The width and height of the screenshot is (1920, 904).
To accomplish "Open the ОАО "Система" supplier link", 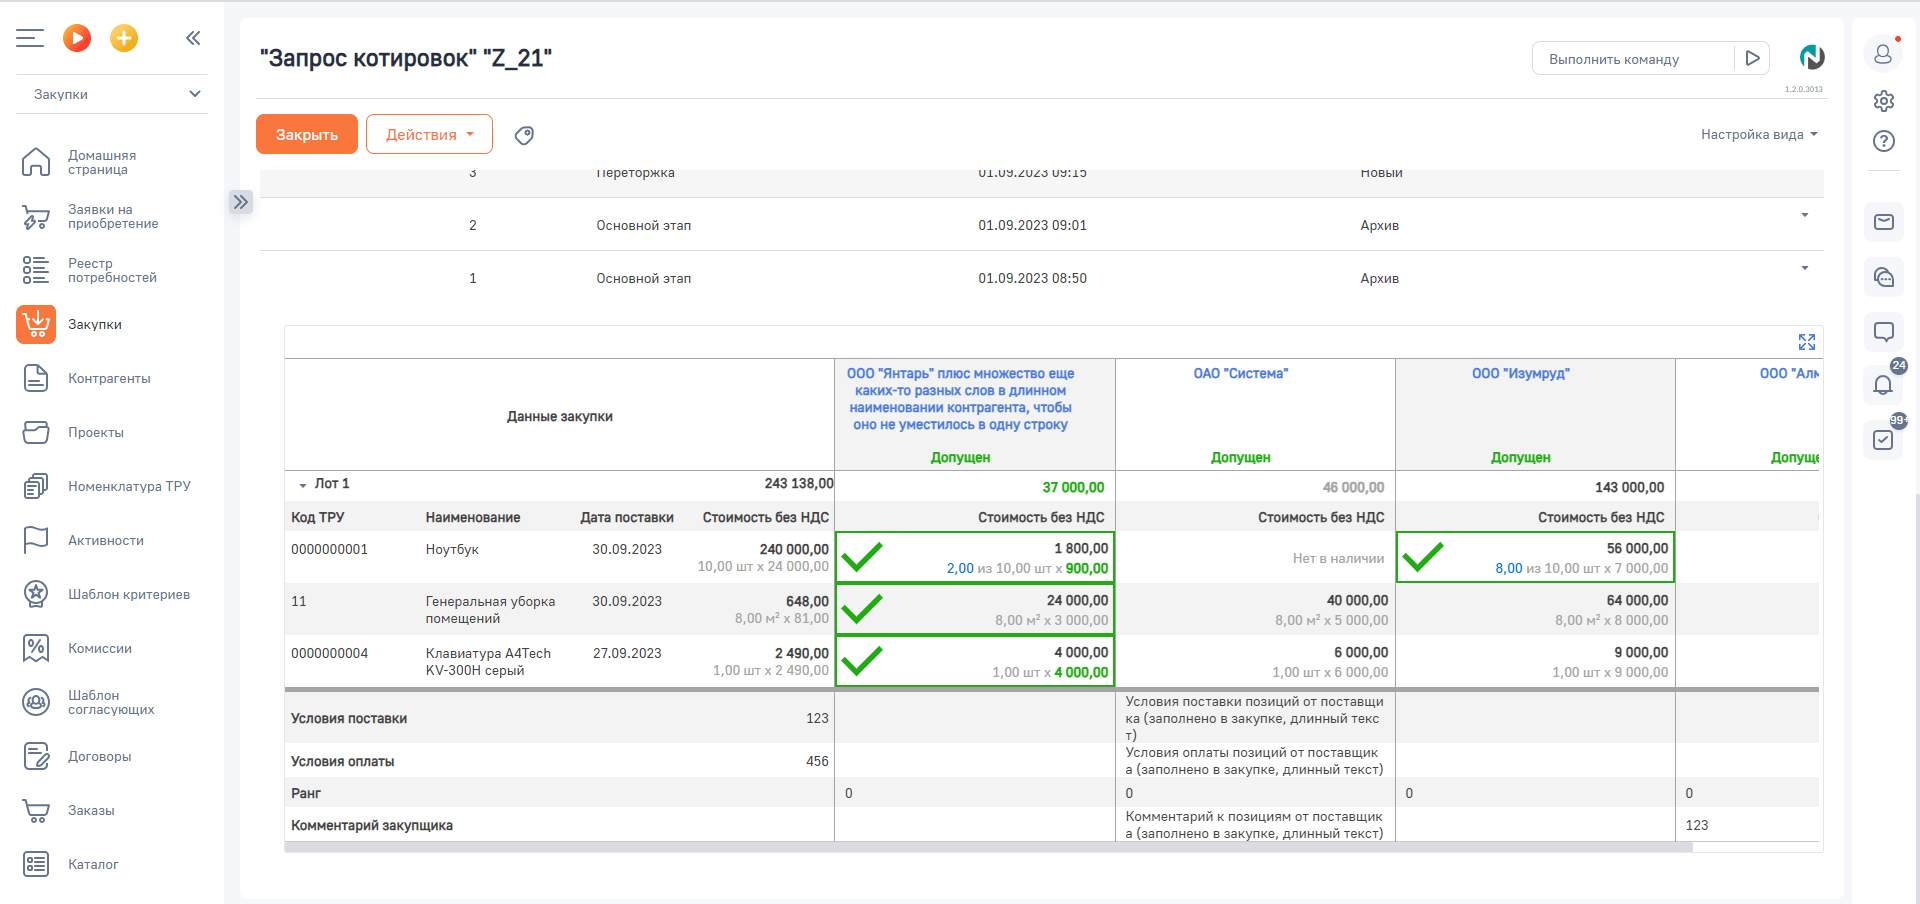I will [1240, 373].
